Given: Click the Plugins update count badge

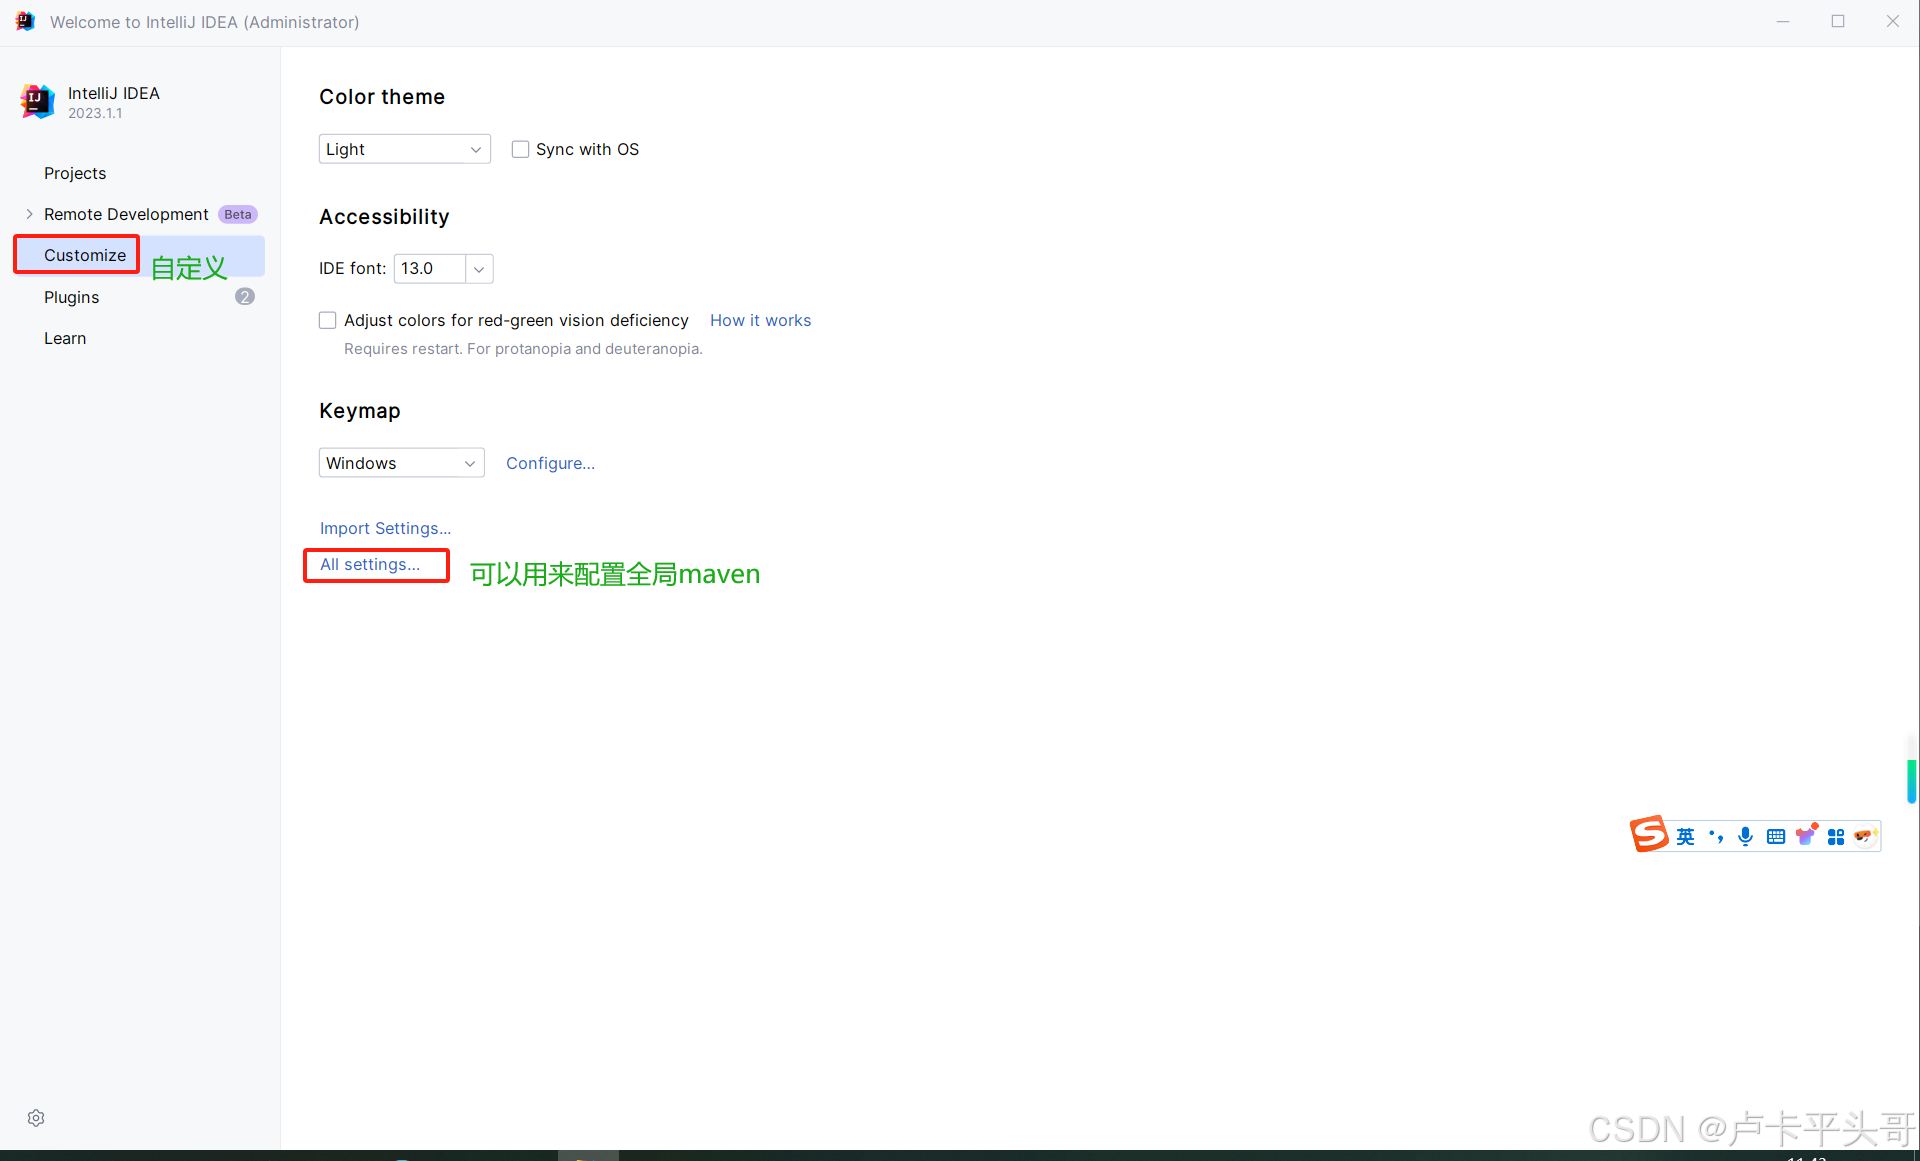Looking at the screenshot, I should tap(245, 296).
